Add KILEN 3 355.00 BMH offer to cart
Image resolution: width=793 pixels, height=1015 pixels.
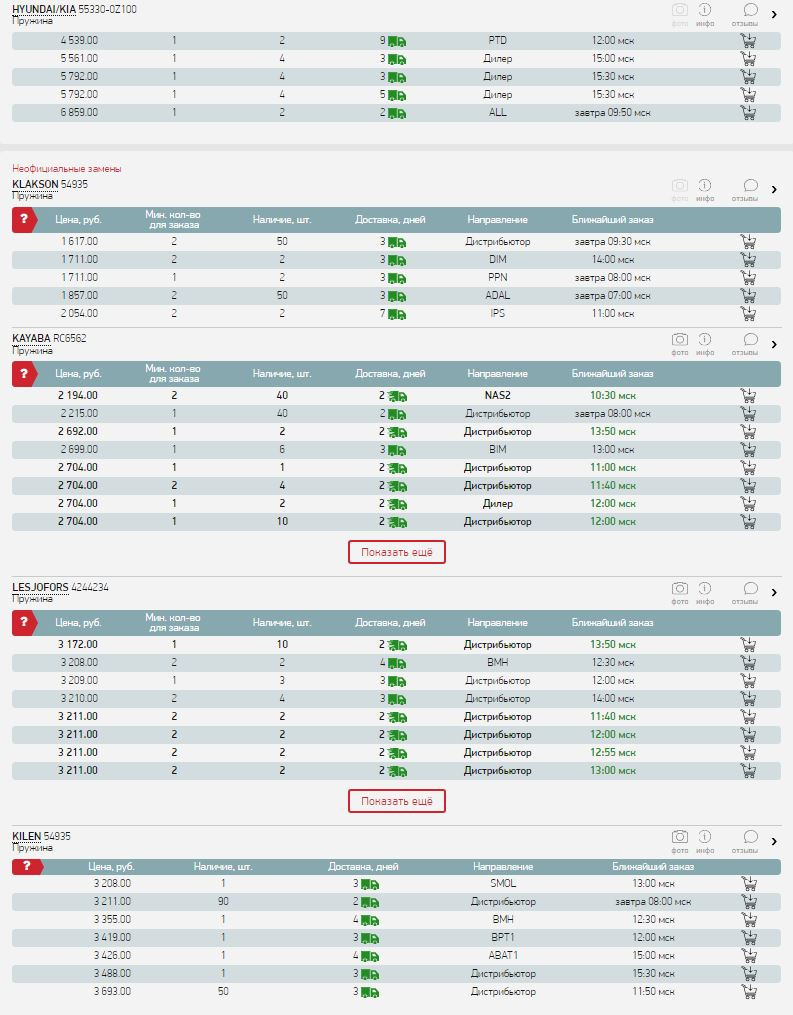tap(748, 920)
